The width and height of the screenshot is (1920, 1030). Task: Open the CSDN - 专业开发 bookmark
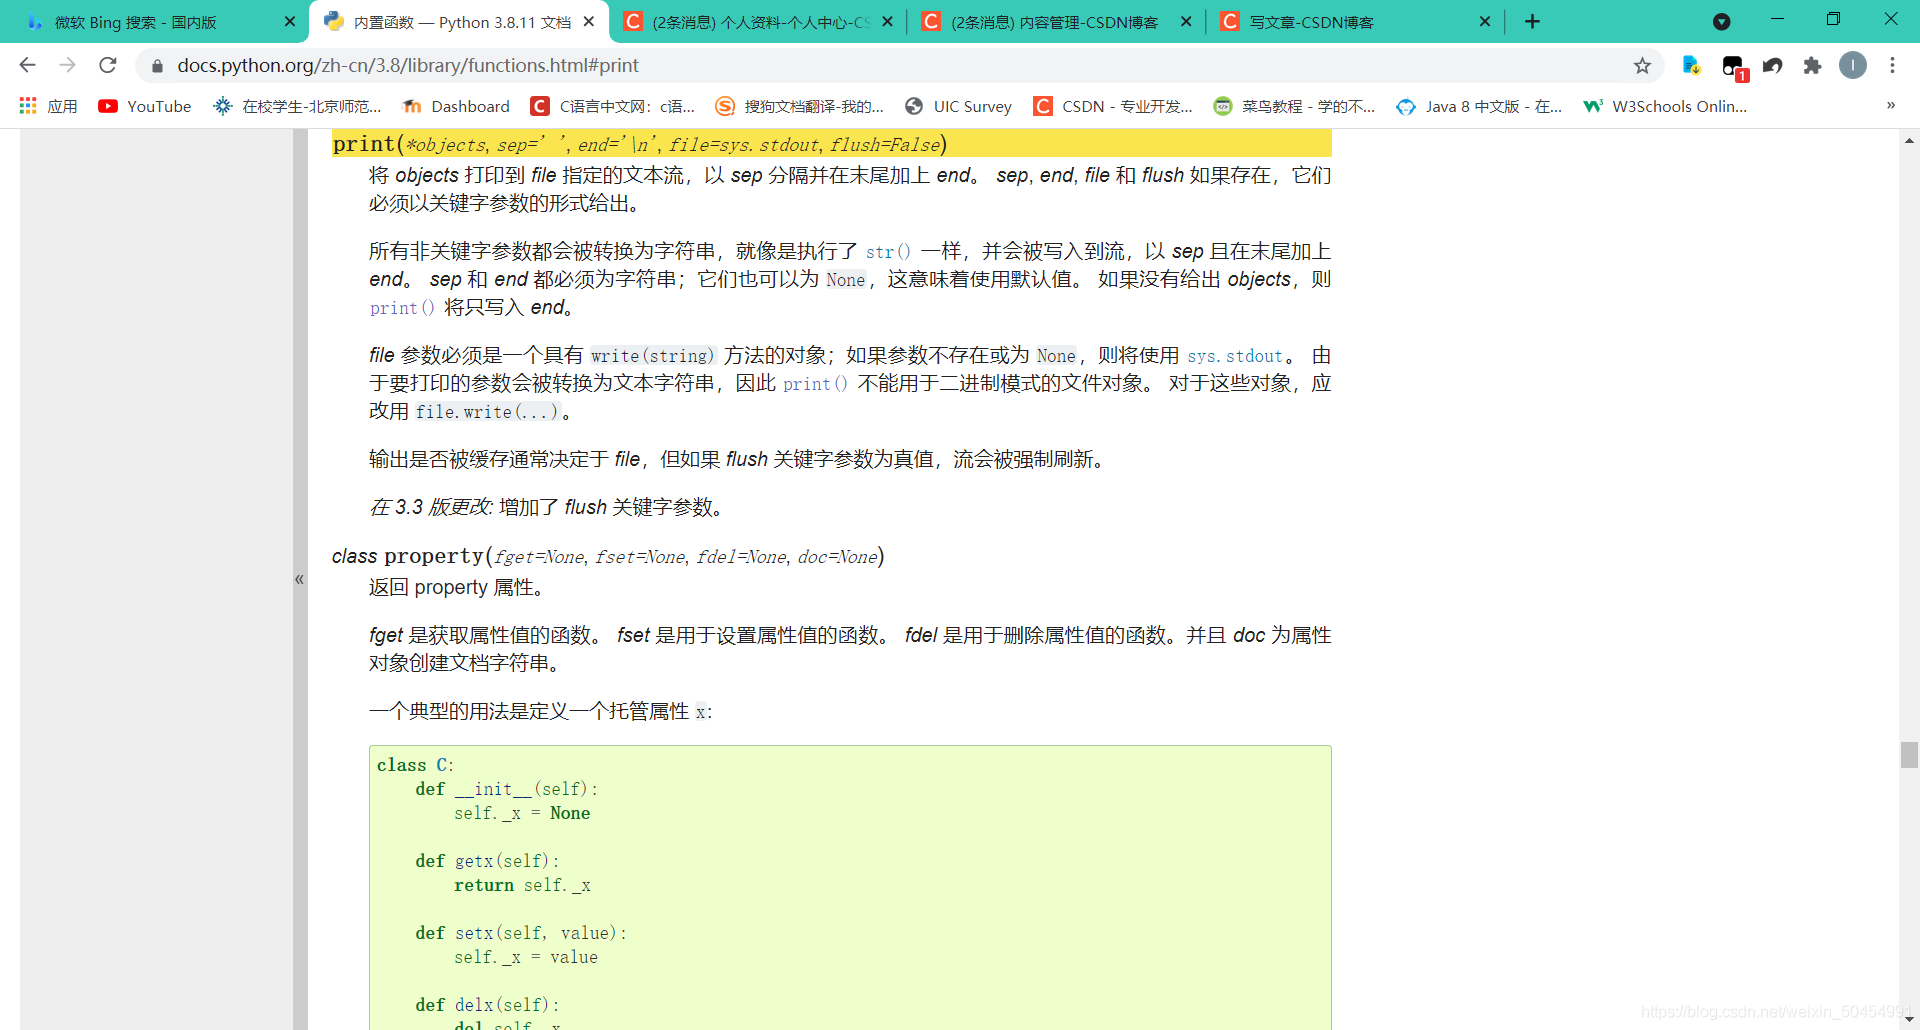[1113, 106]
